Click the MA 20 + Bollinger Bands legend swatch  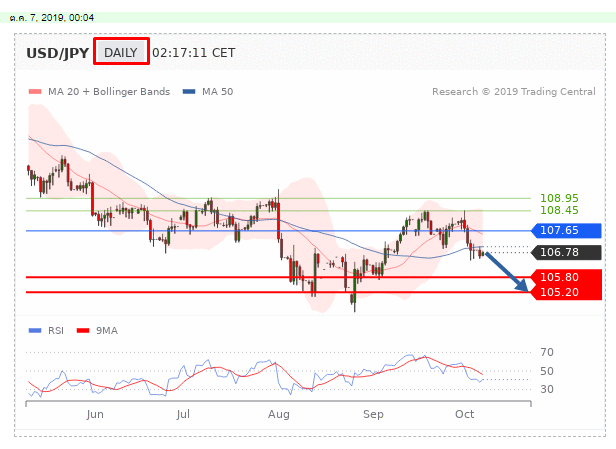pyautogui.click(x=35, y=92)
